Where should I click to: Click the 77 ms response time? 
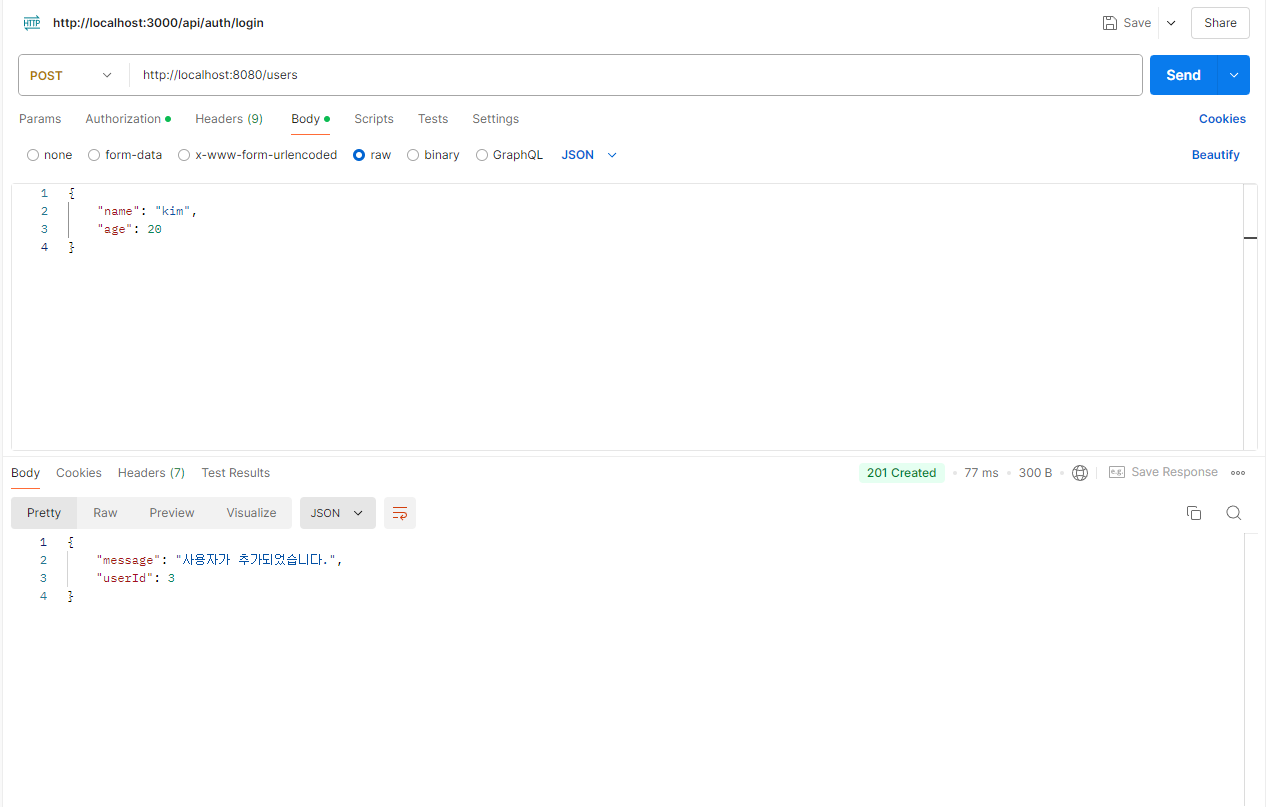click(x=981, y=473)
